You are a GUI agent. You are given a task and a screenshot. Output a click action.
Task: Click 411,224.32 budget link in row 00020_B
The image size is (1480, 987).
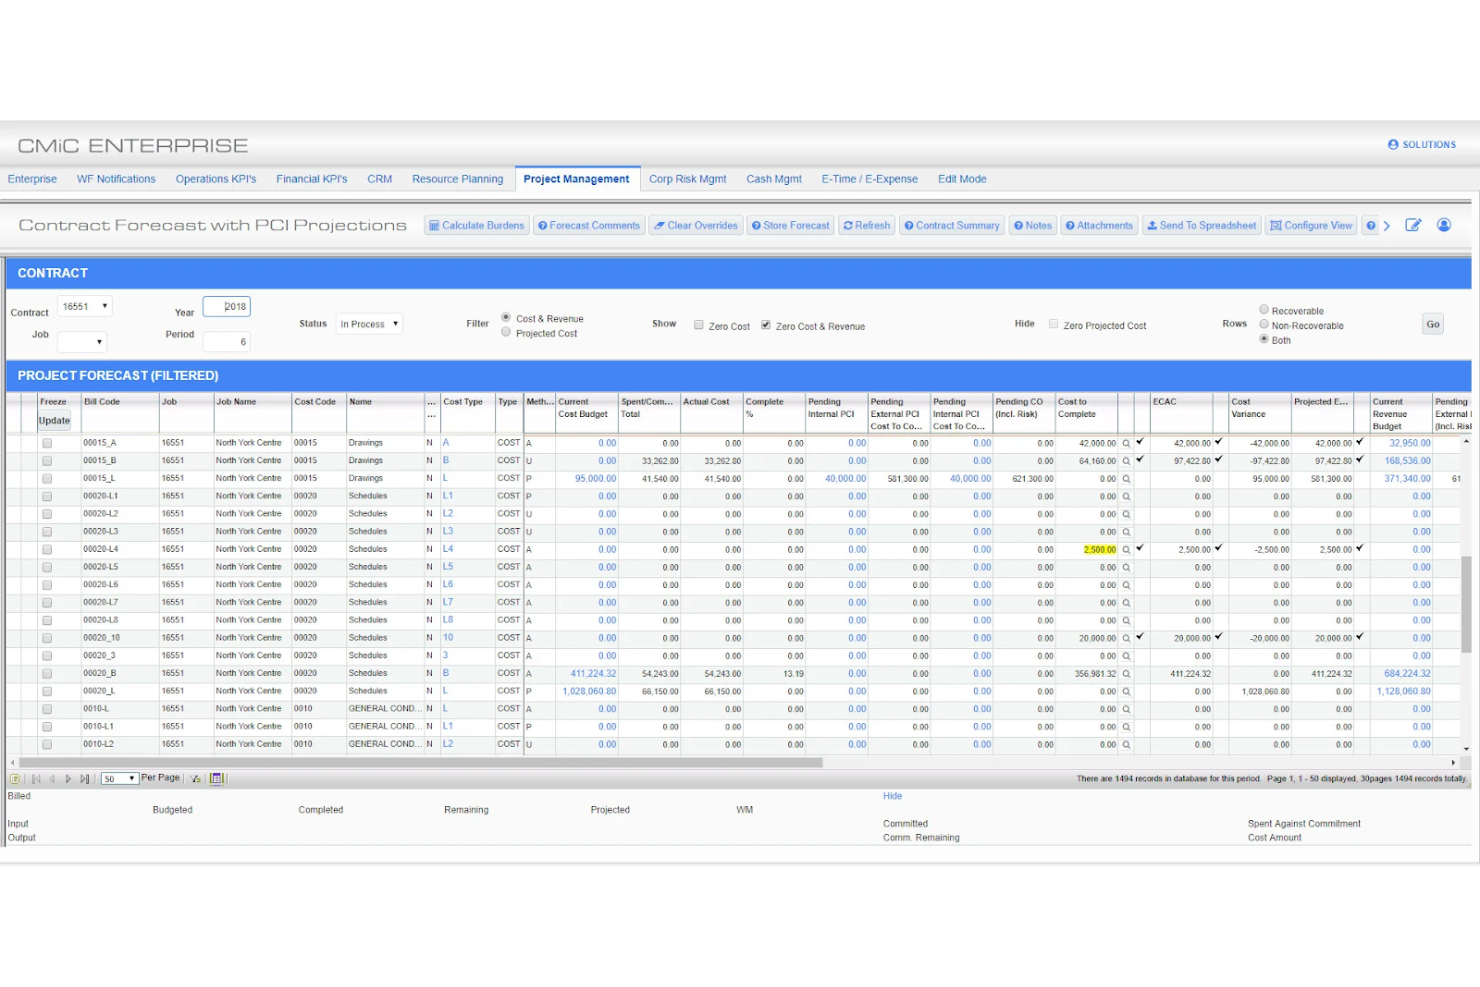pyautogui.click(x=594, y=674)
